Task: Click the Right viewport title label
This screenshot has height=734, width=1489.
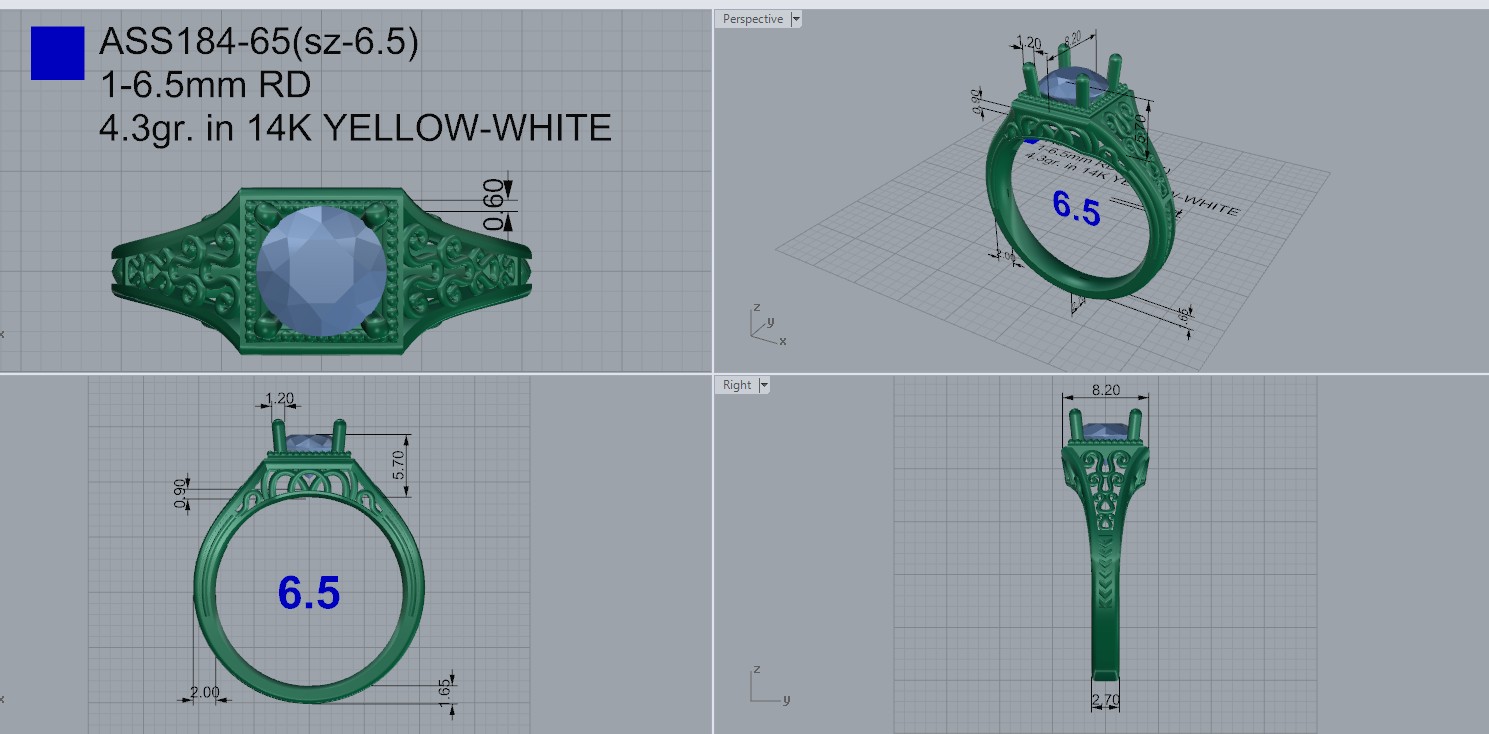Action: pyautogui.click(x=737, y=385)
